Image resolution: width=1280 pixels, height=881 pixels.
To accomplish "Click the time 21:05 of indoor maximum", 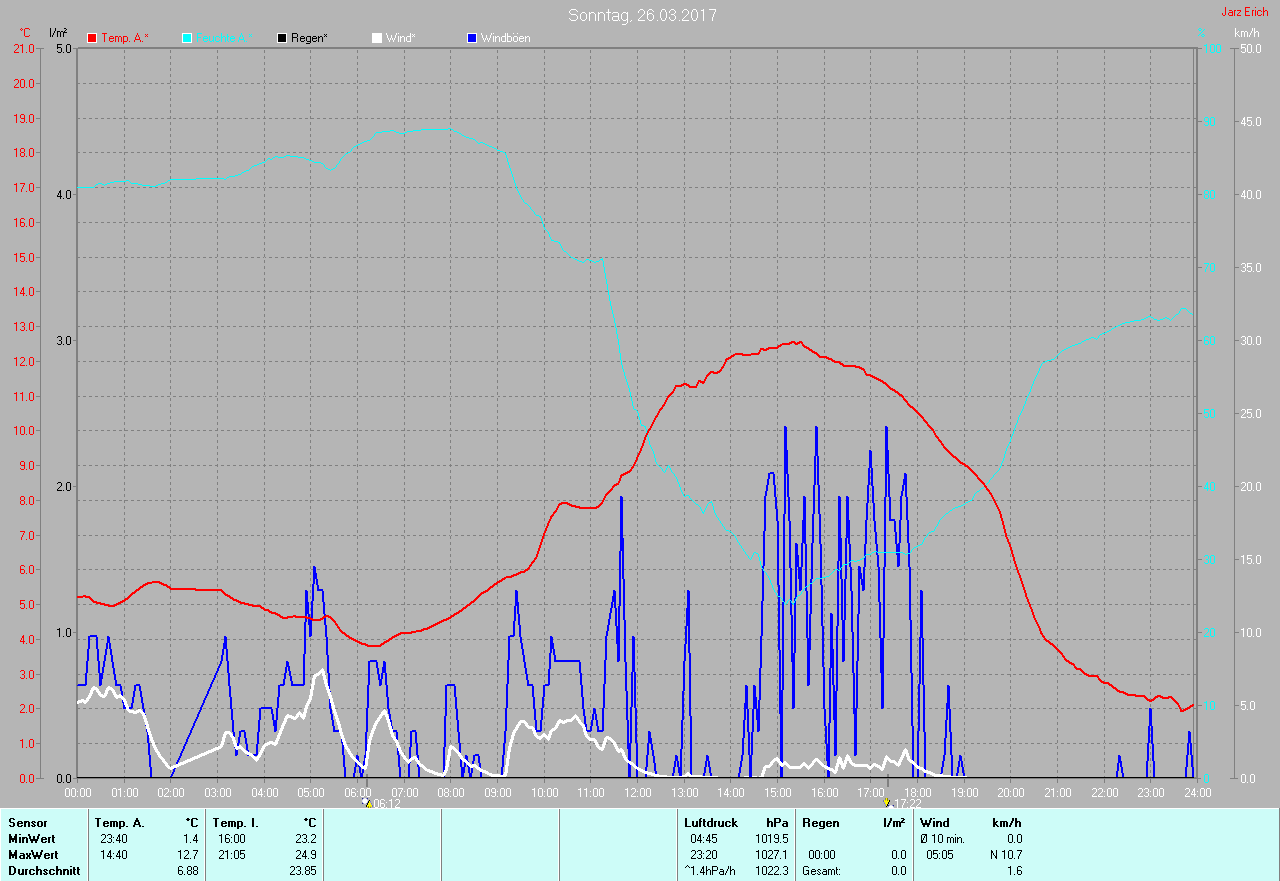I will pos(232,855).
